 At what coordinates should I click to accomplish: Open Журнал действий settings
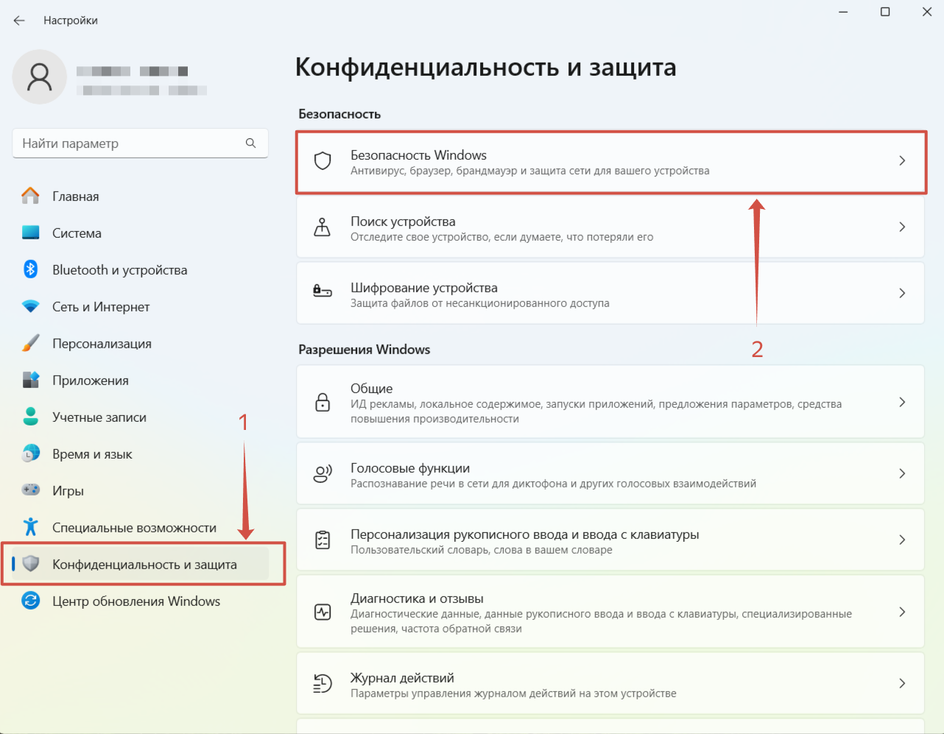(x=610, y=683)
